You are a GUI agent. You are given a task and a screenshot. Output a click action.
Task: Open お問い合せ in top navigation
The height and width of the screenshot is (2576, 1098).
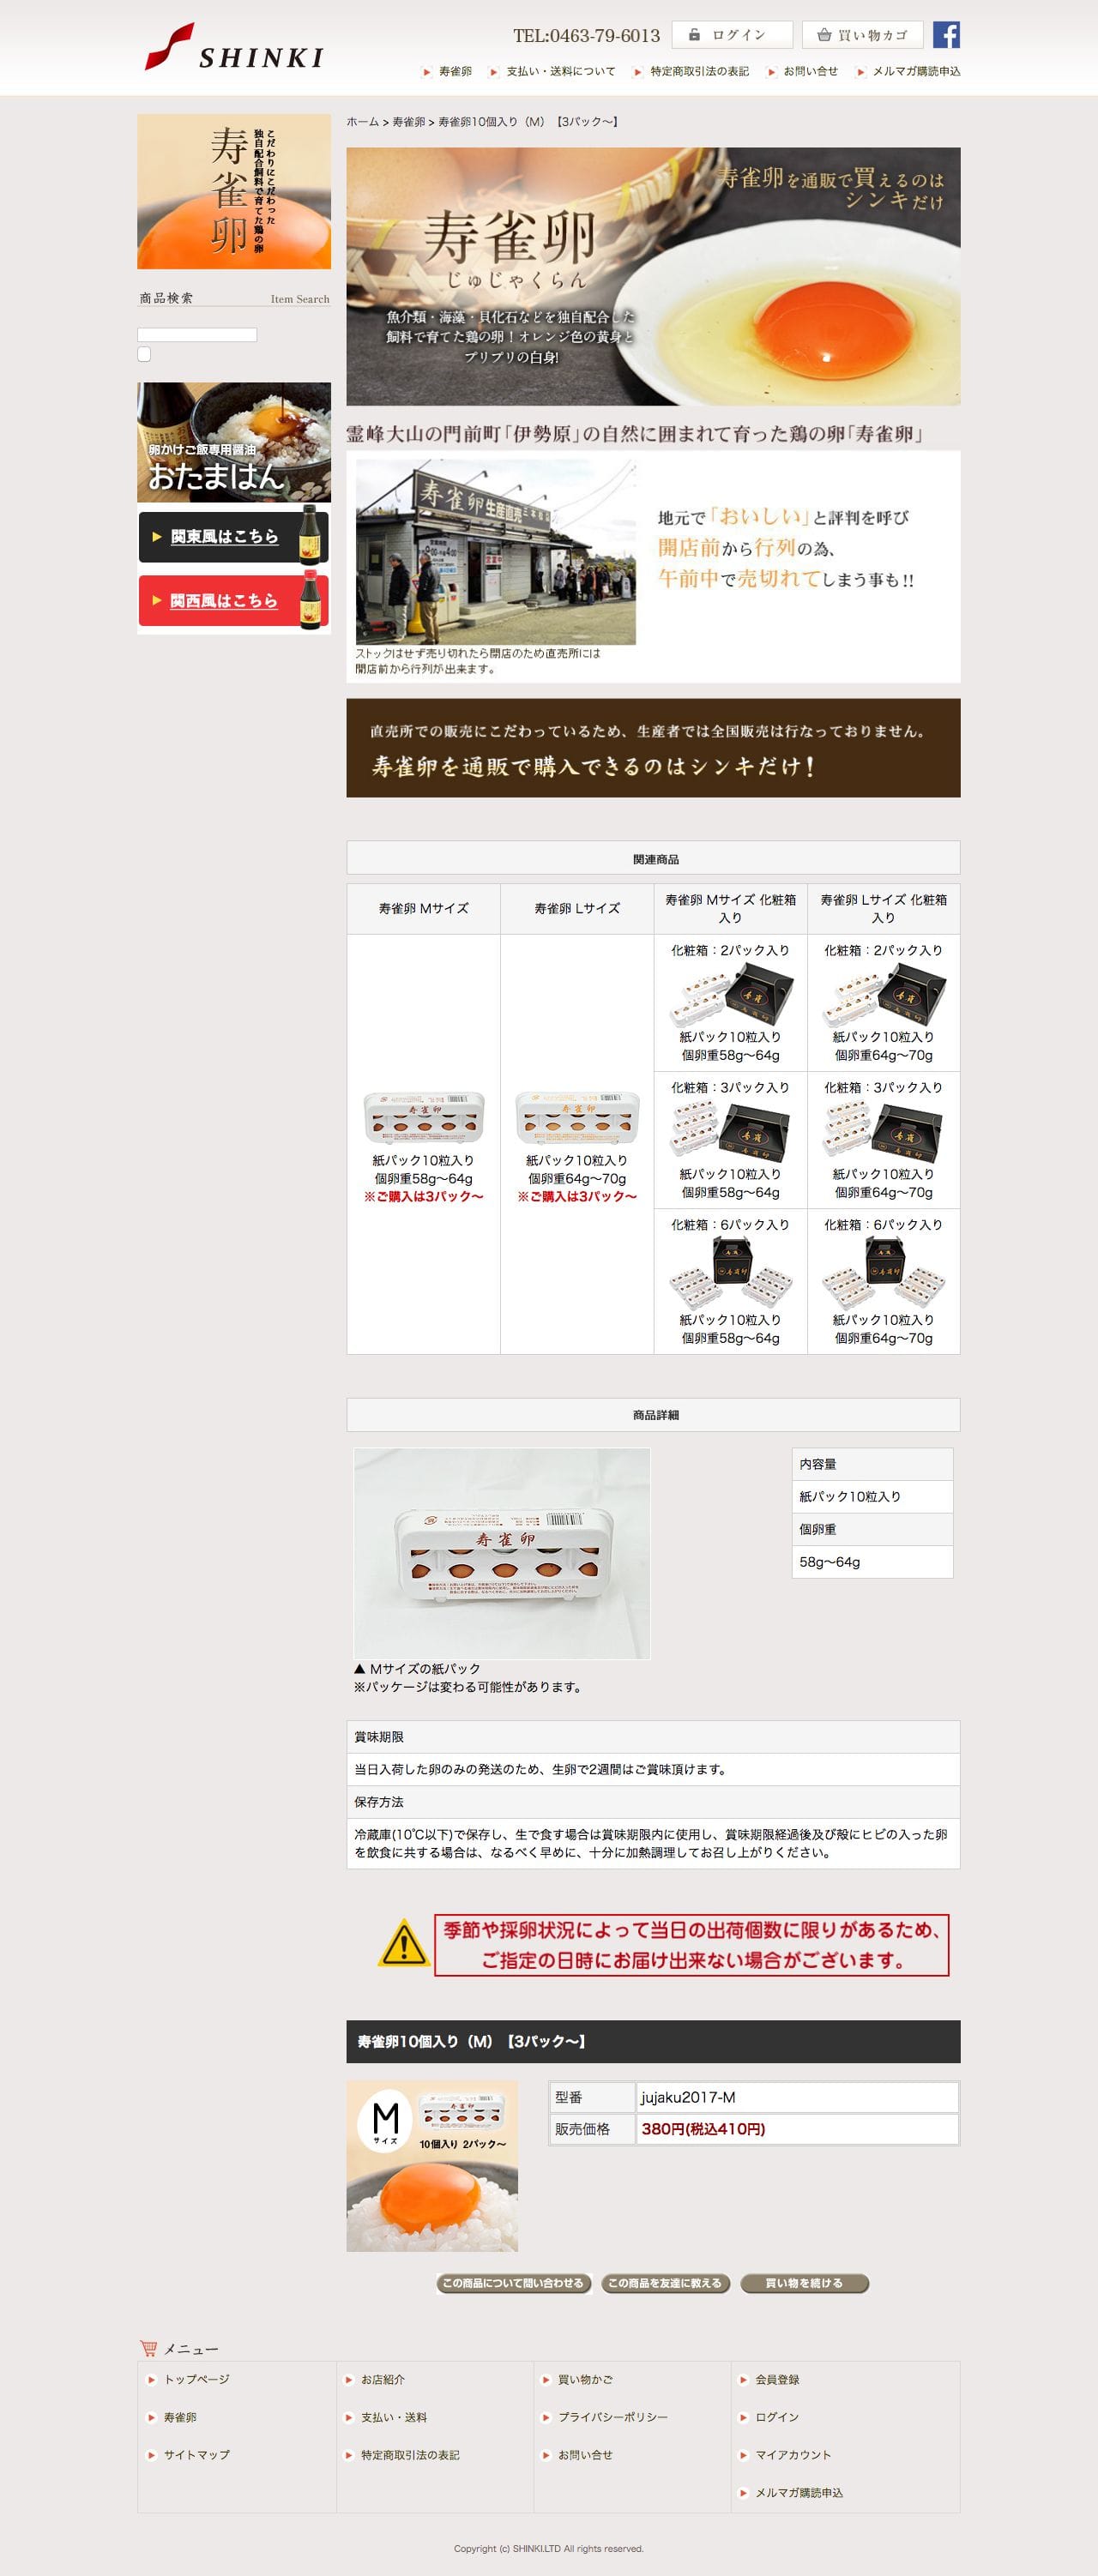[810, 72]
